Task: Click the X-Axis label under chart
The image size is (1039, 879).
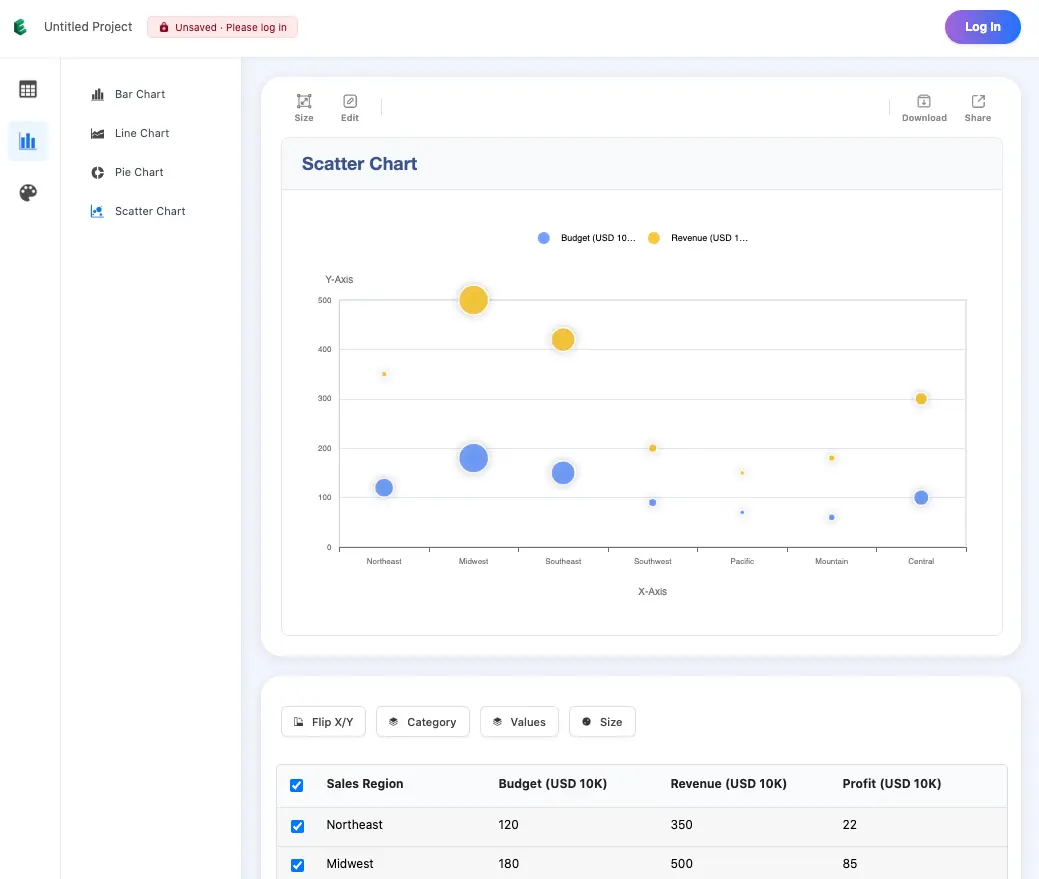Action: [652, 592]
